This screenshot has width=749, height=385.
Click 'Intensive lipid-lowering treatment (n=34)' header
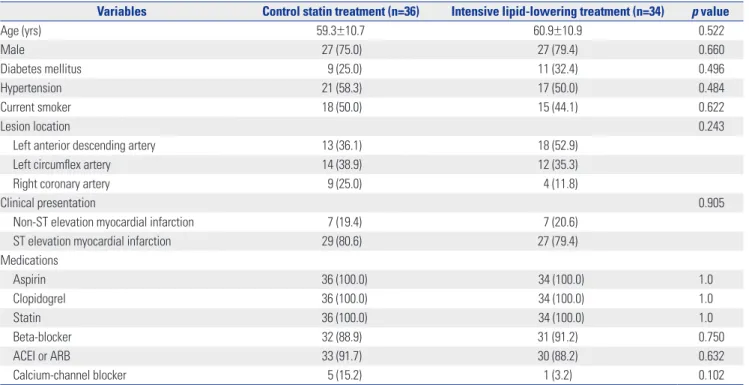coord(557,11)
